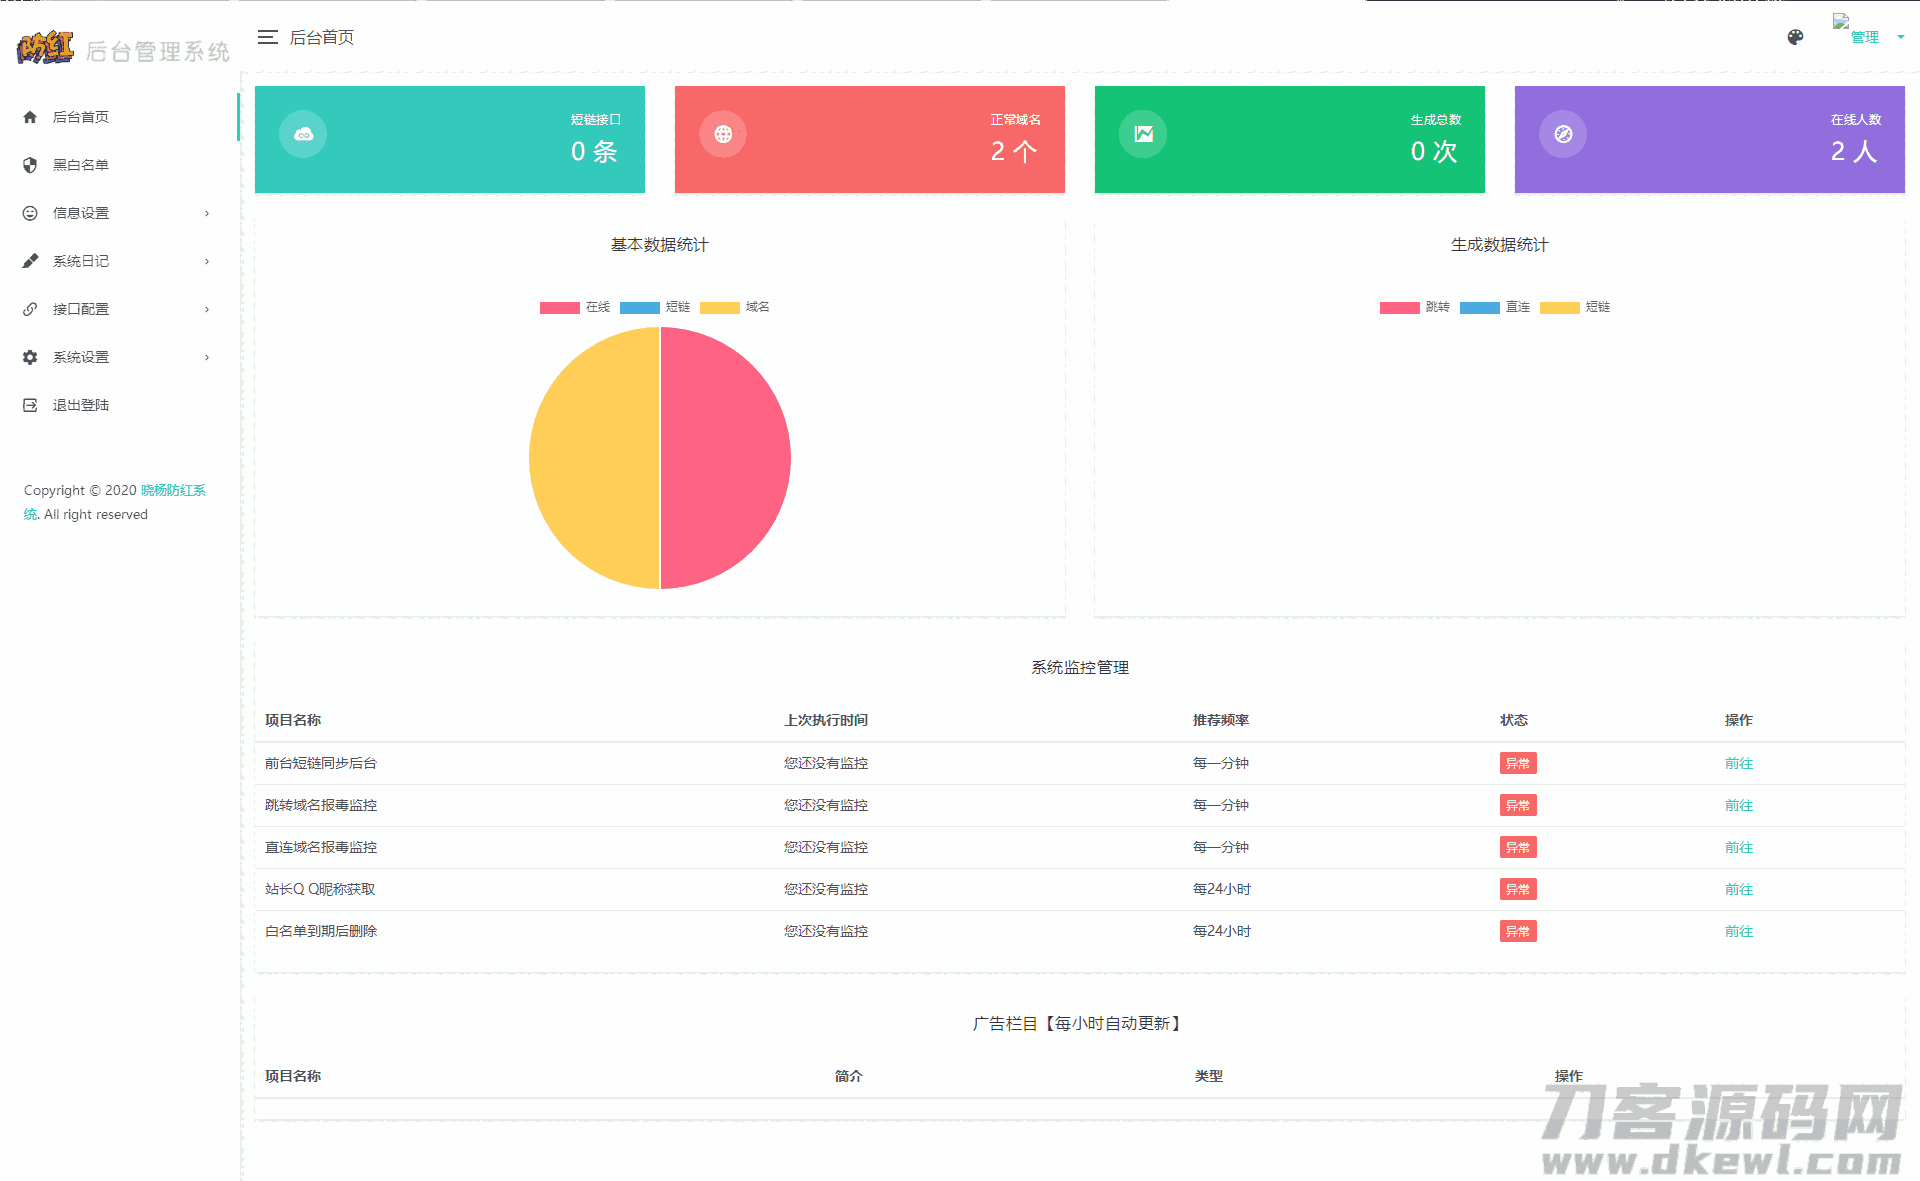The image size is (1920, 1181).
Task: Open the 晓杨防红系统 copyright link
Action: pos(172,490)
